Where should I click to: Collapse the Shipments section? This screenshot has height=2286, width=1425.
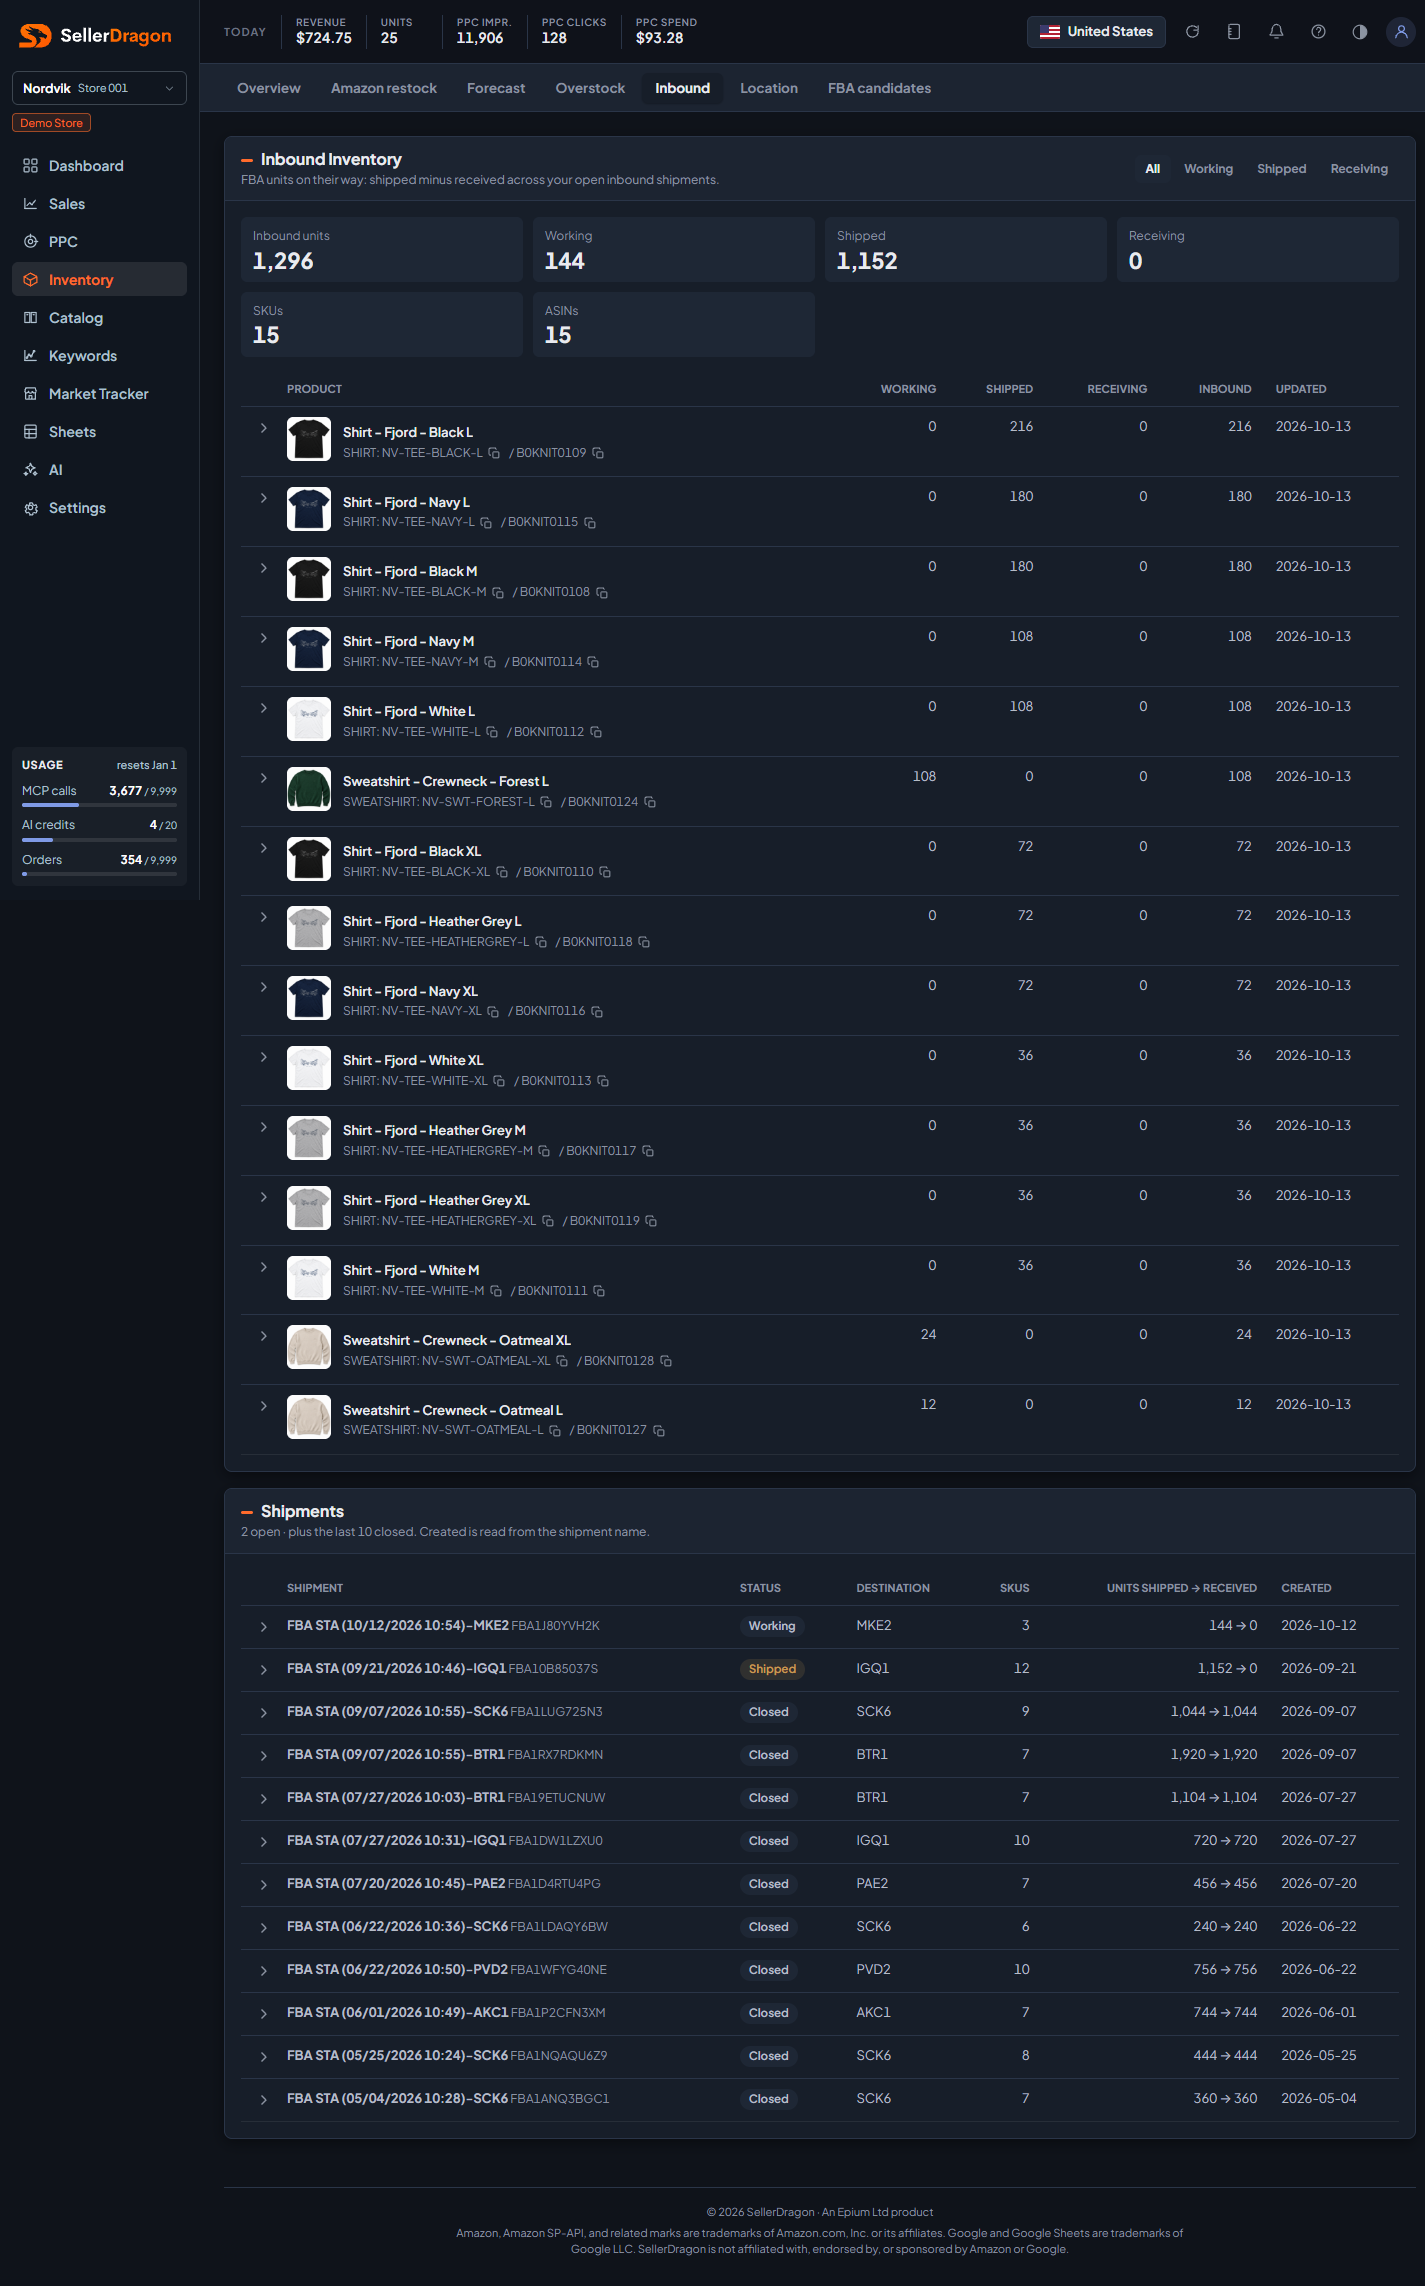(x=247, y=1512)
